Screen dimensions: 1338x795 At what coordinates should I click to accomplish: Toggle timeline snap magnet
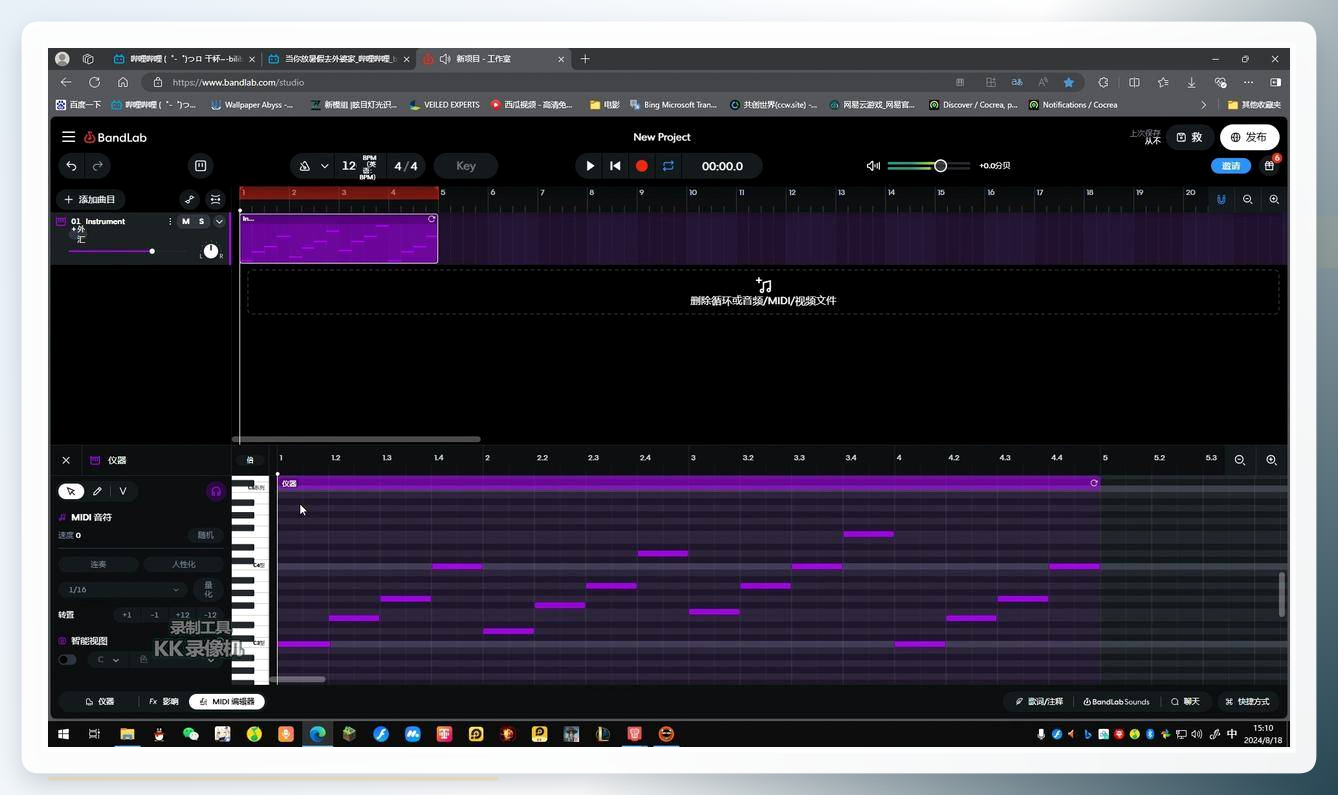1221,199
